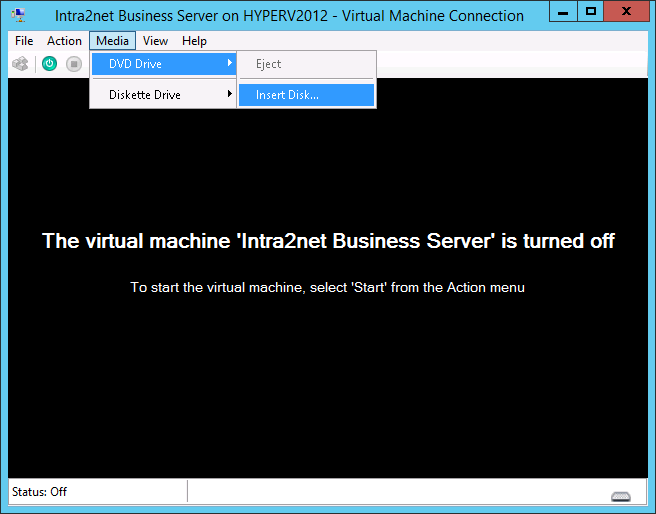This screenshot has width=656, height=514.
Task: Open the Help menu
Action: pos(194,41)
